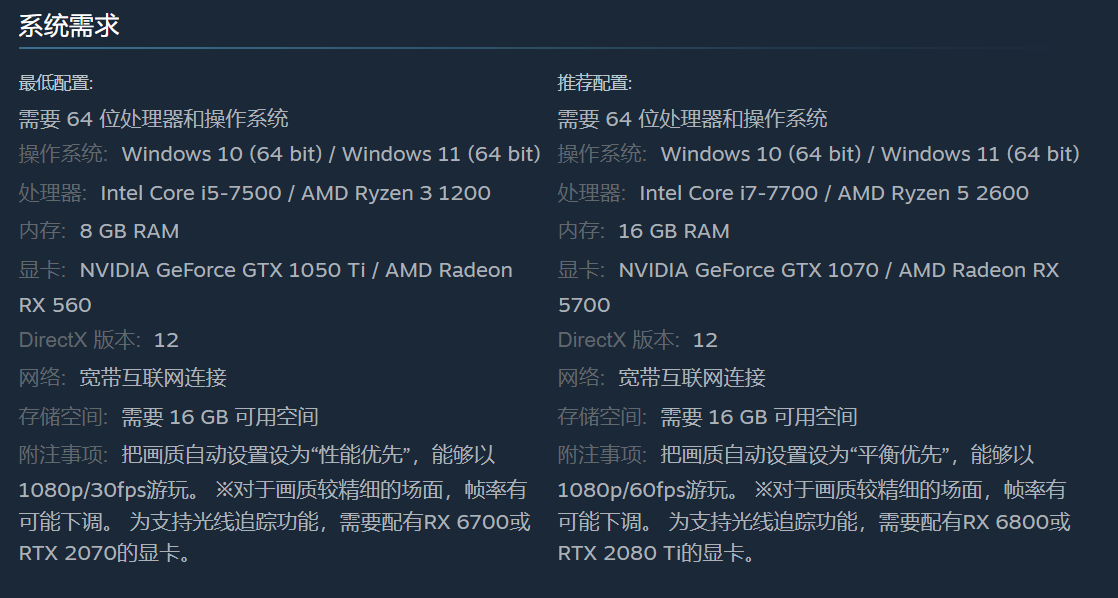The height and width of the screenshot is (598, 1118).
Task: Click the 宽带互联网连接 text in 推荐配置
Action: (x=692, y=378)
